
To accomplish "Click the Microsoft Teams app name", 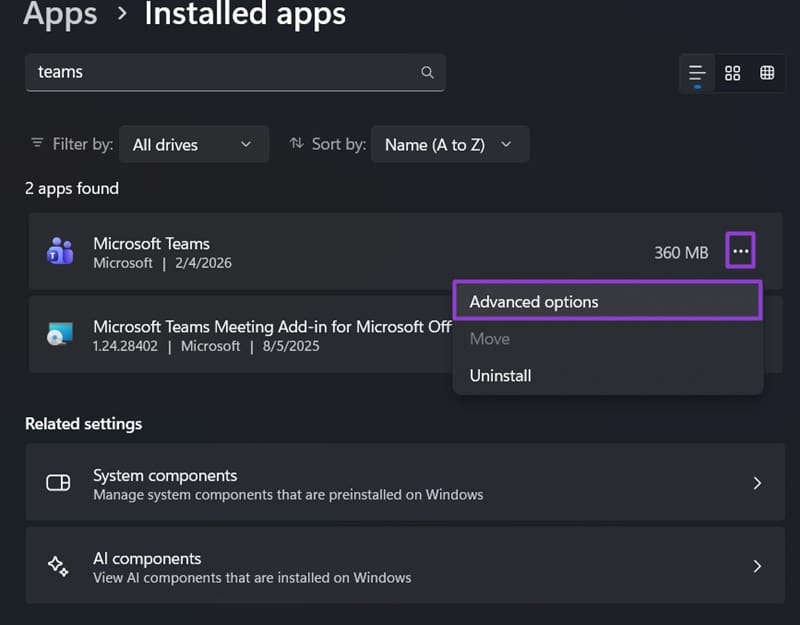I will (151, 243).
